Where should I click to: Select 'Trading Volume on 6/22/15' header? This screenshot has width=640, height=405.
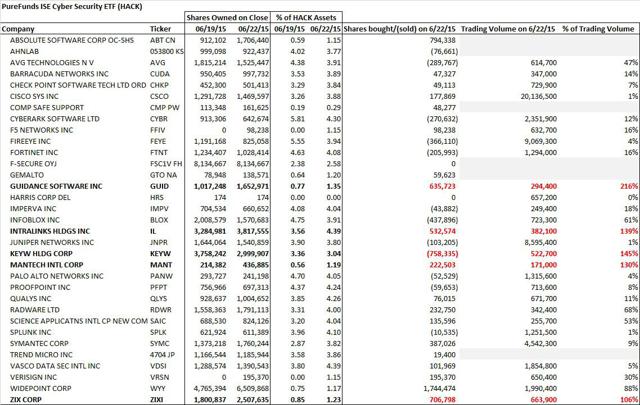[508, 29]
